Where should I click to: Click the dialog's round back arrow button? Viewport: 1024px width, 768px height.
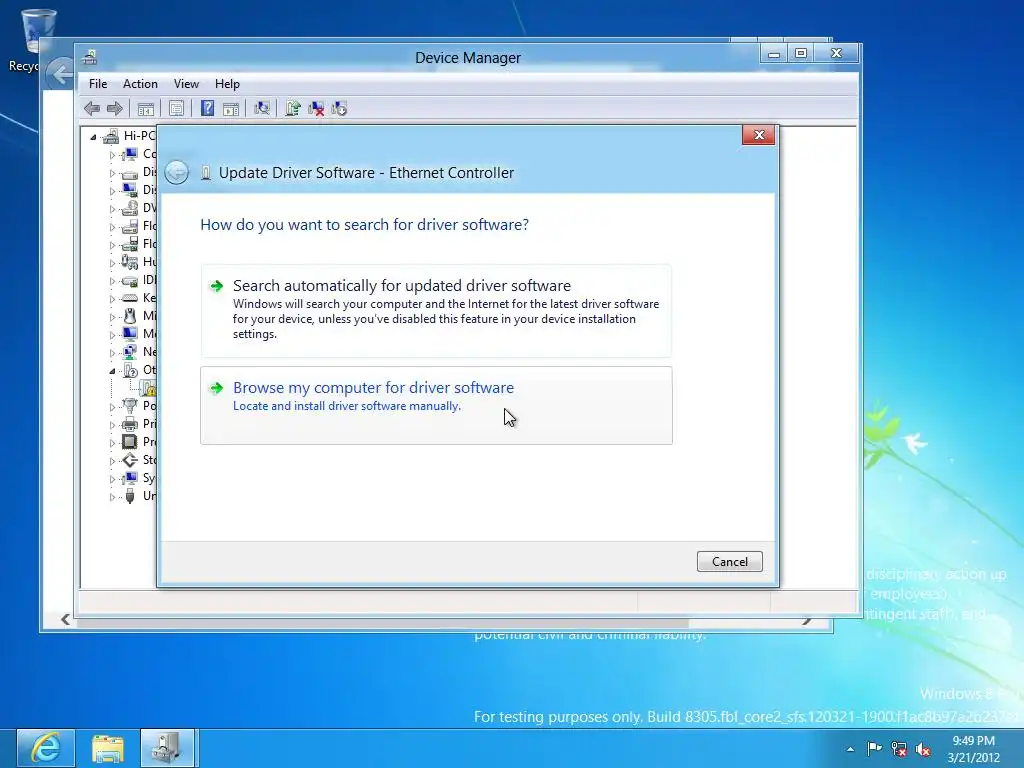tap(176, 172)
